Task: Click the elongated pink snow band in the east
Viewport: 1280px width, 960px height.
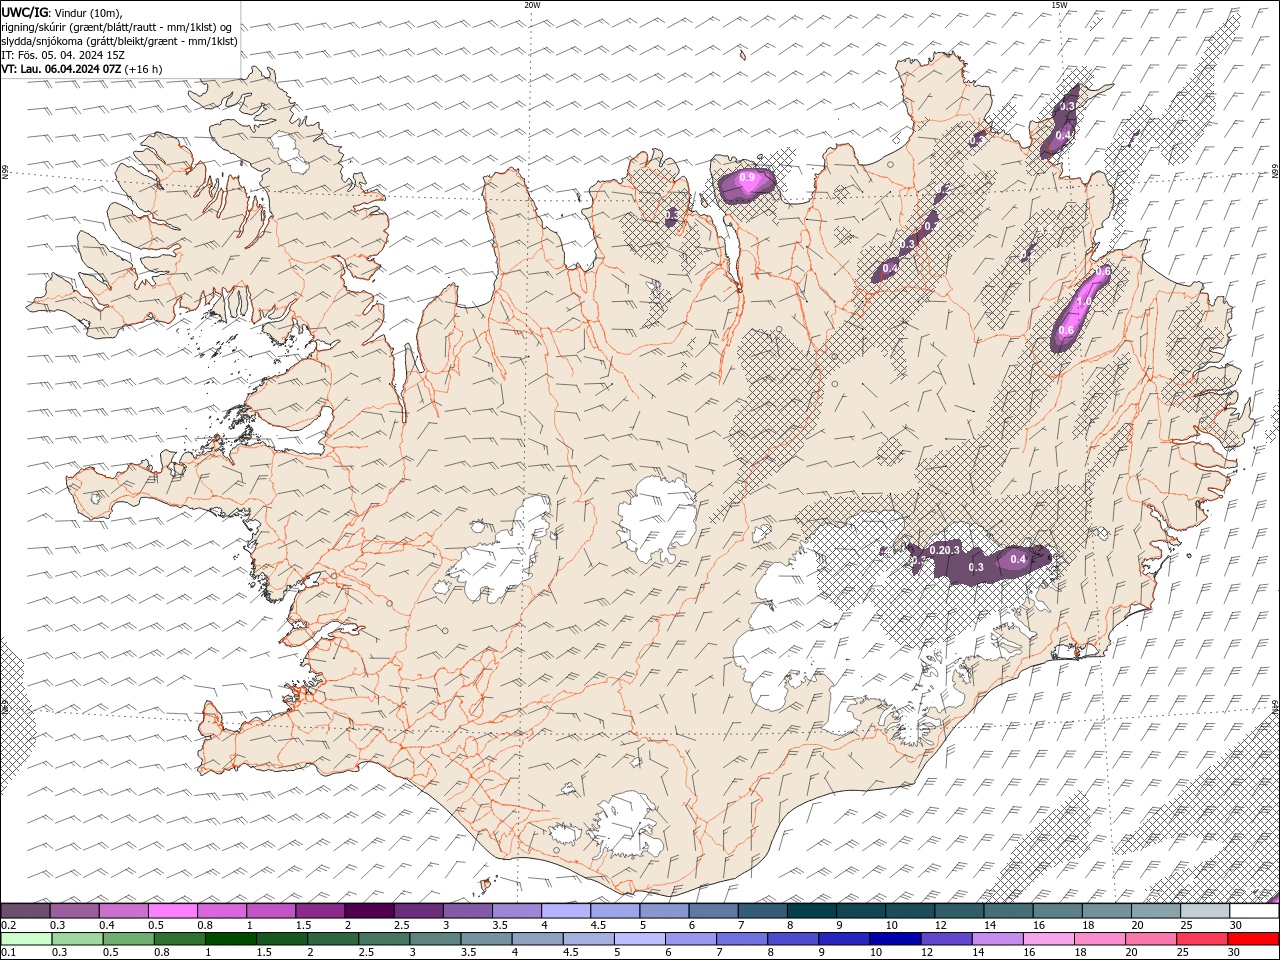Action: [x=1080, y=308]
